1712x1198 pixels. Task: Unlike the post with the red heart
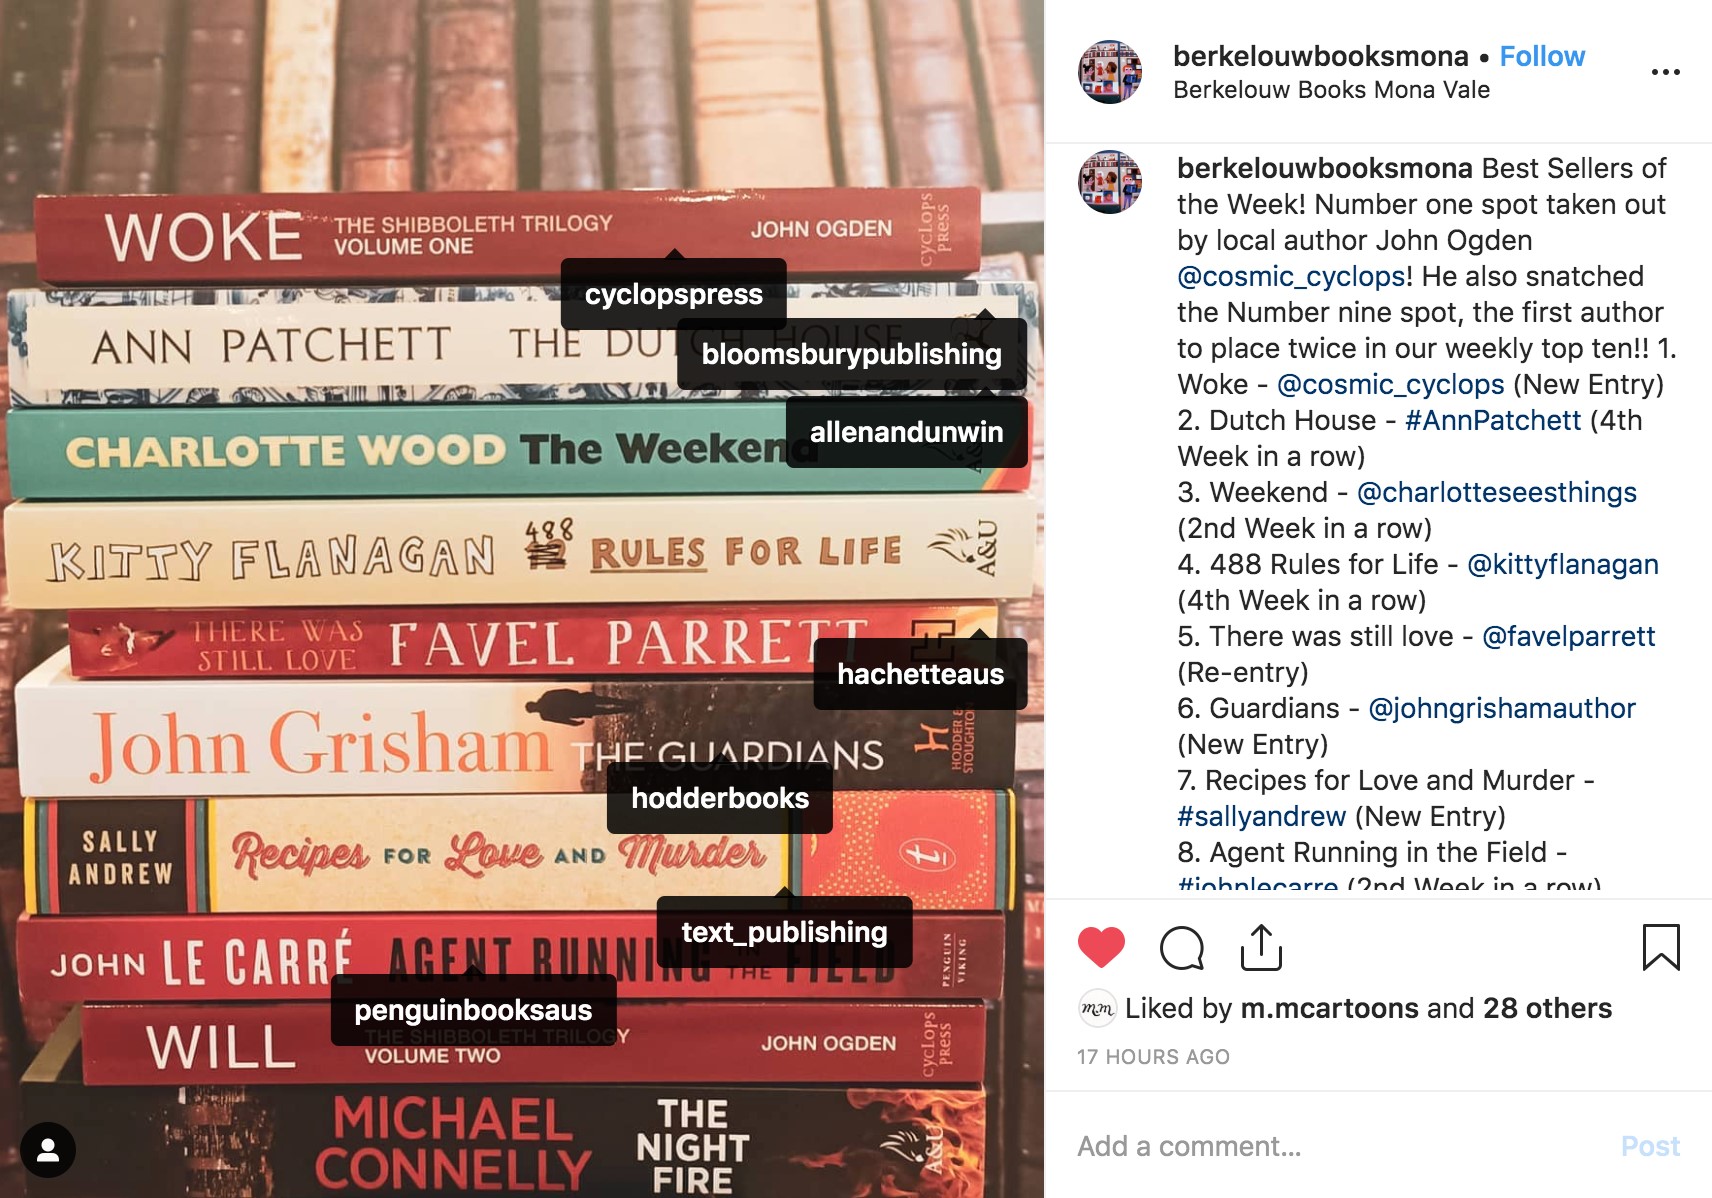(1101, 947)
